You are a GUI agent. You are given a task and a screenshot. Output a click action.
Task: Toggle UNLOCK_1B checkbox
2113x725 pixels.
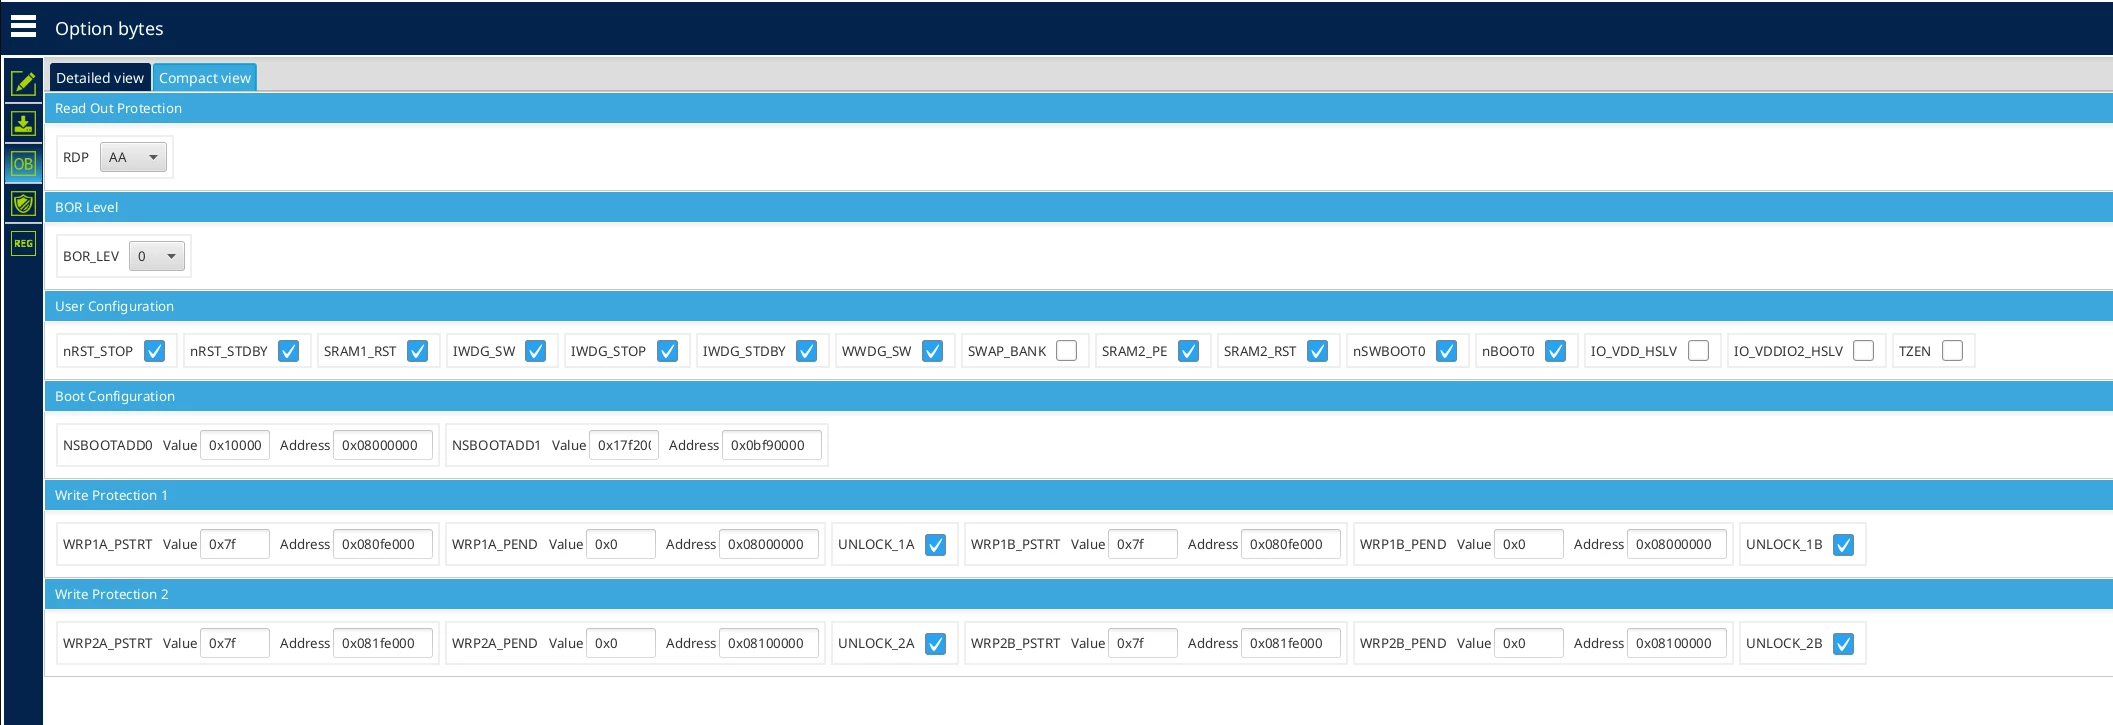(x=1844, y=545)
